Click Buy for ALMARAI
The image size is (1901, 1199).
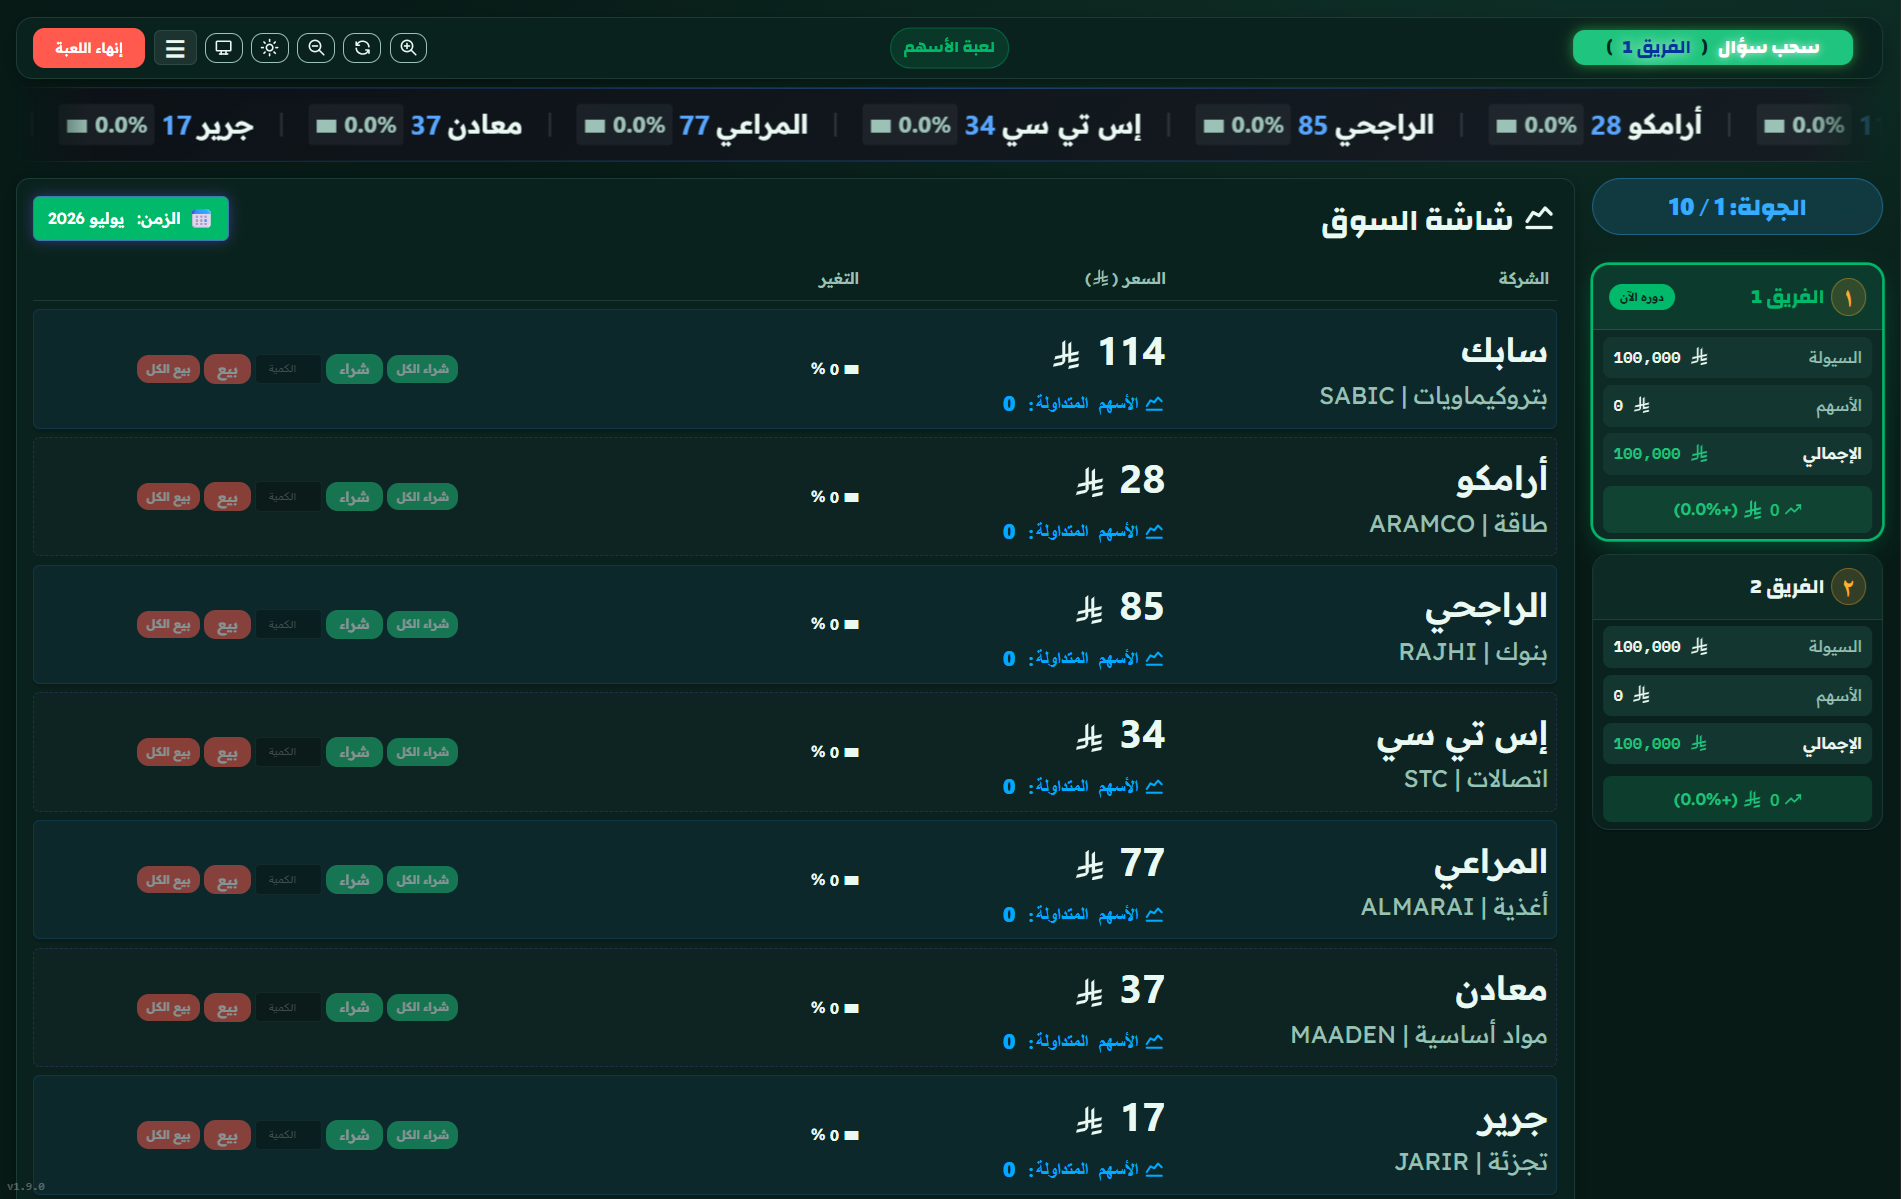pos(354,880)
